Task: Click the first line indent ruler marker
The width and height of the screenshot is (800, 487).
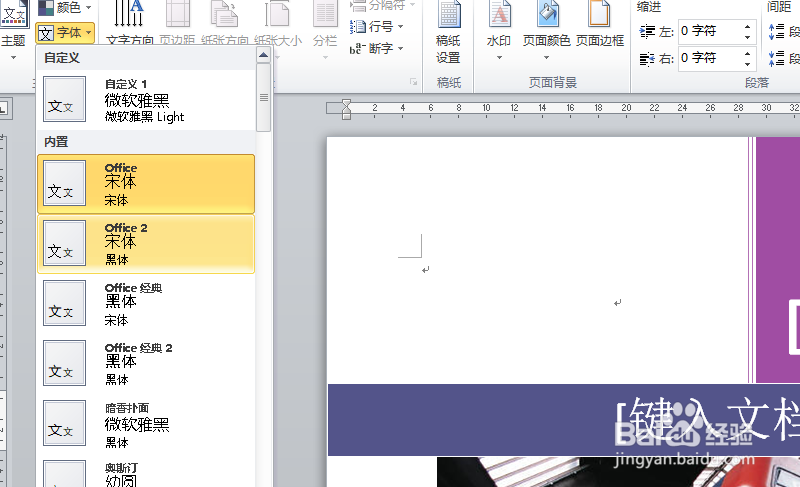Action: (346, 104)
